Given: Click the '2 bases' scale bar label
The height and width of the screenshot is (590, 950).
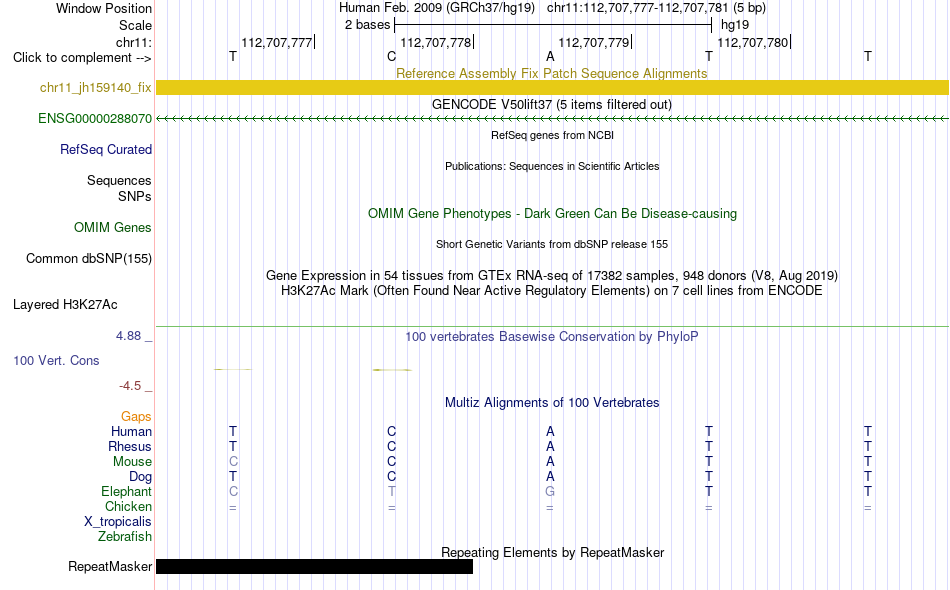Looking at the screenshot, I should (x=367, y=25).
